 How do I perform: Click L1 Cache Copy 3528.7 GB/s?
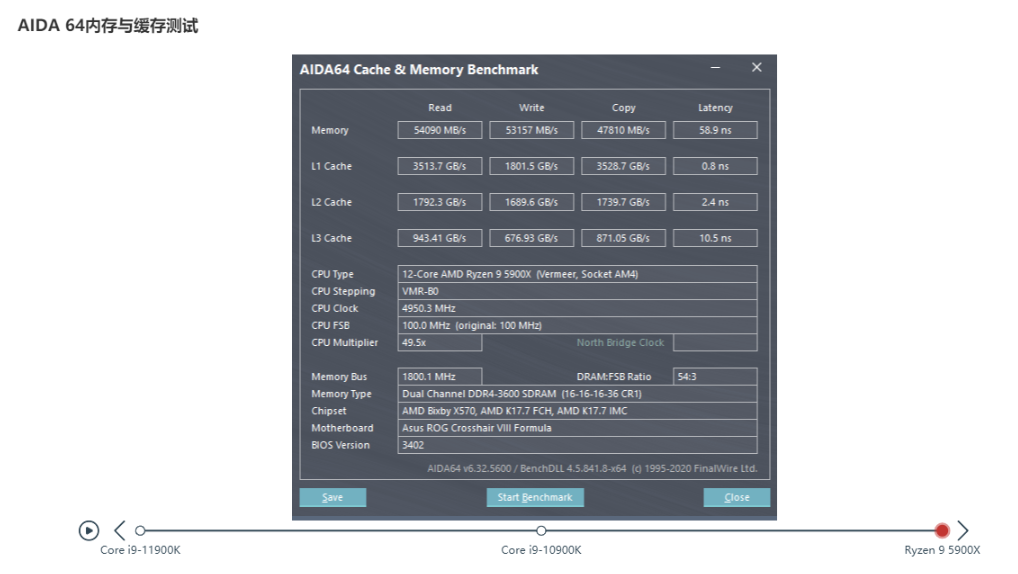coord(623,166)
